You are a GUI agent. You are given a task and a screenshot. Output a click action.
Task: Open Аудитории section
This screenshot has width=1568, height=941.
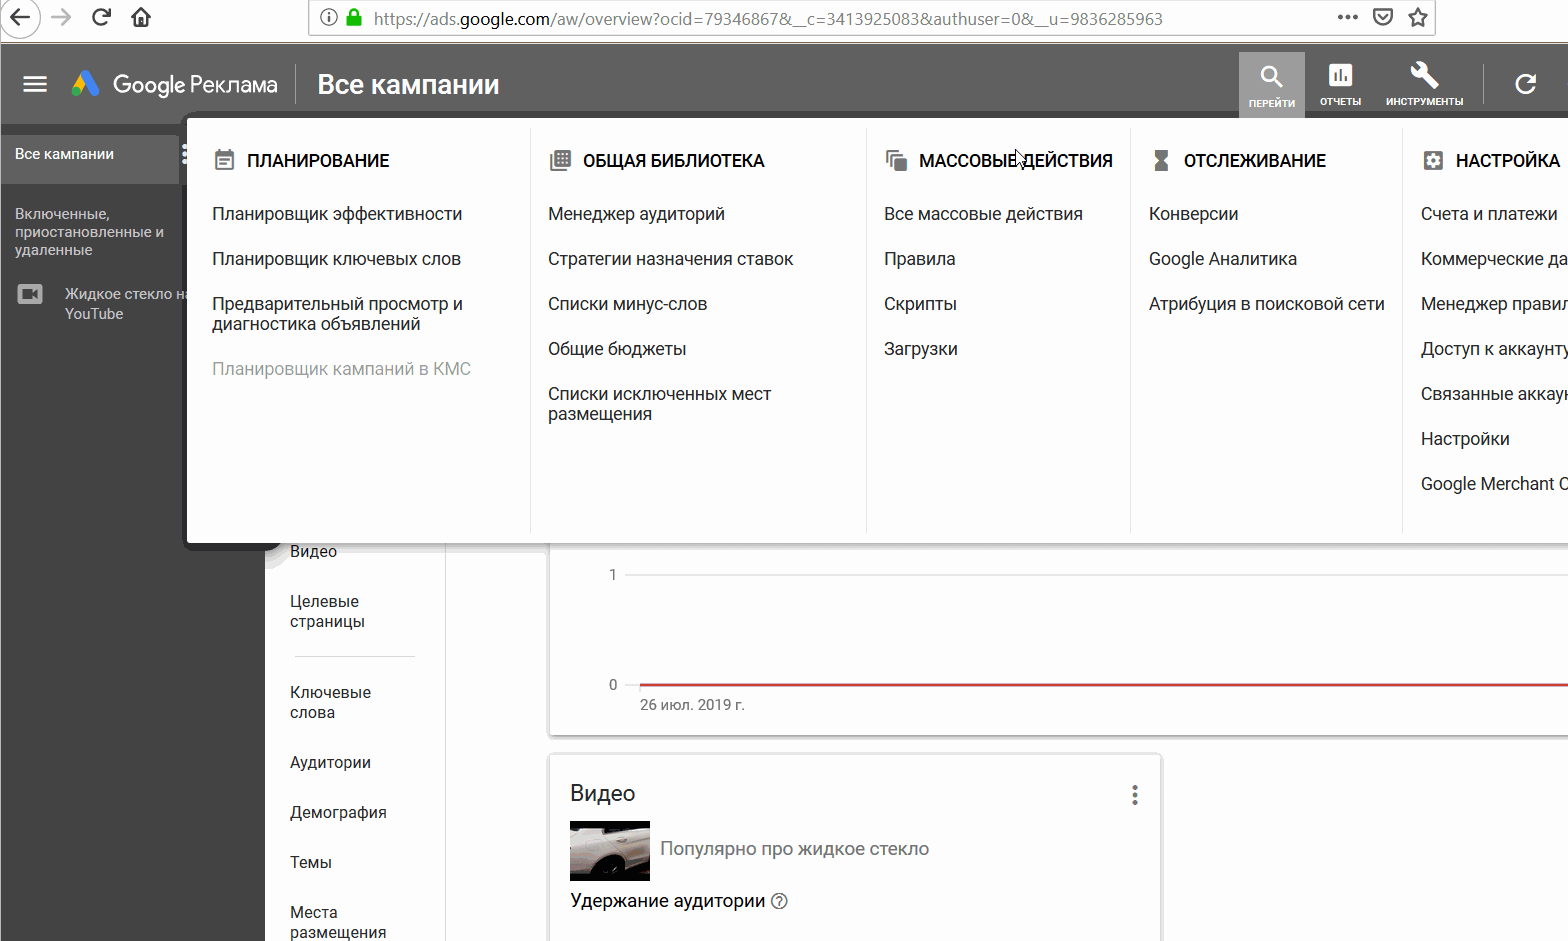330,762
